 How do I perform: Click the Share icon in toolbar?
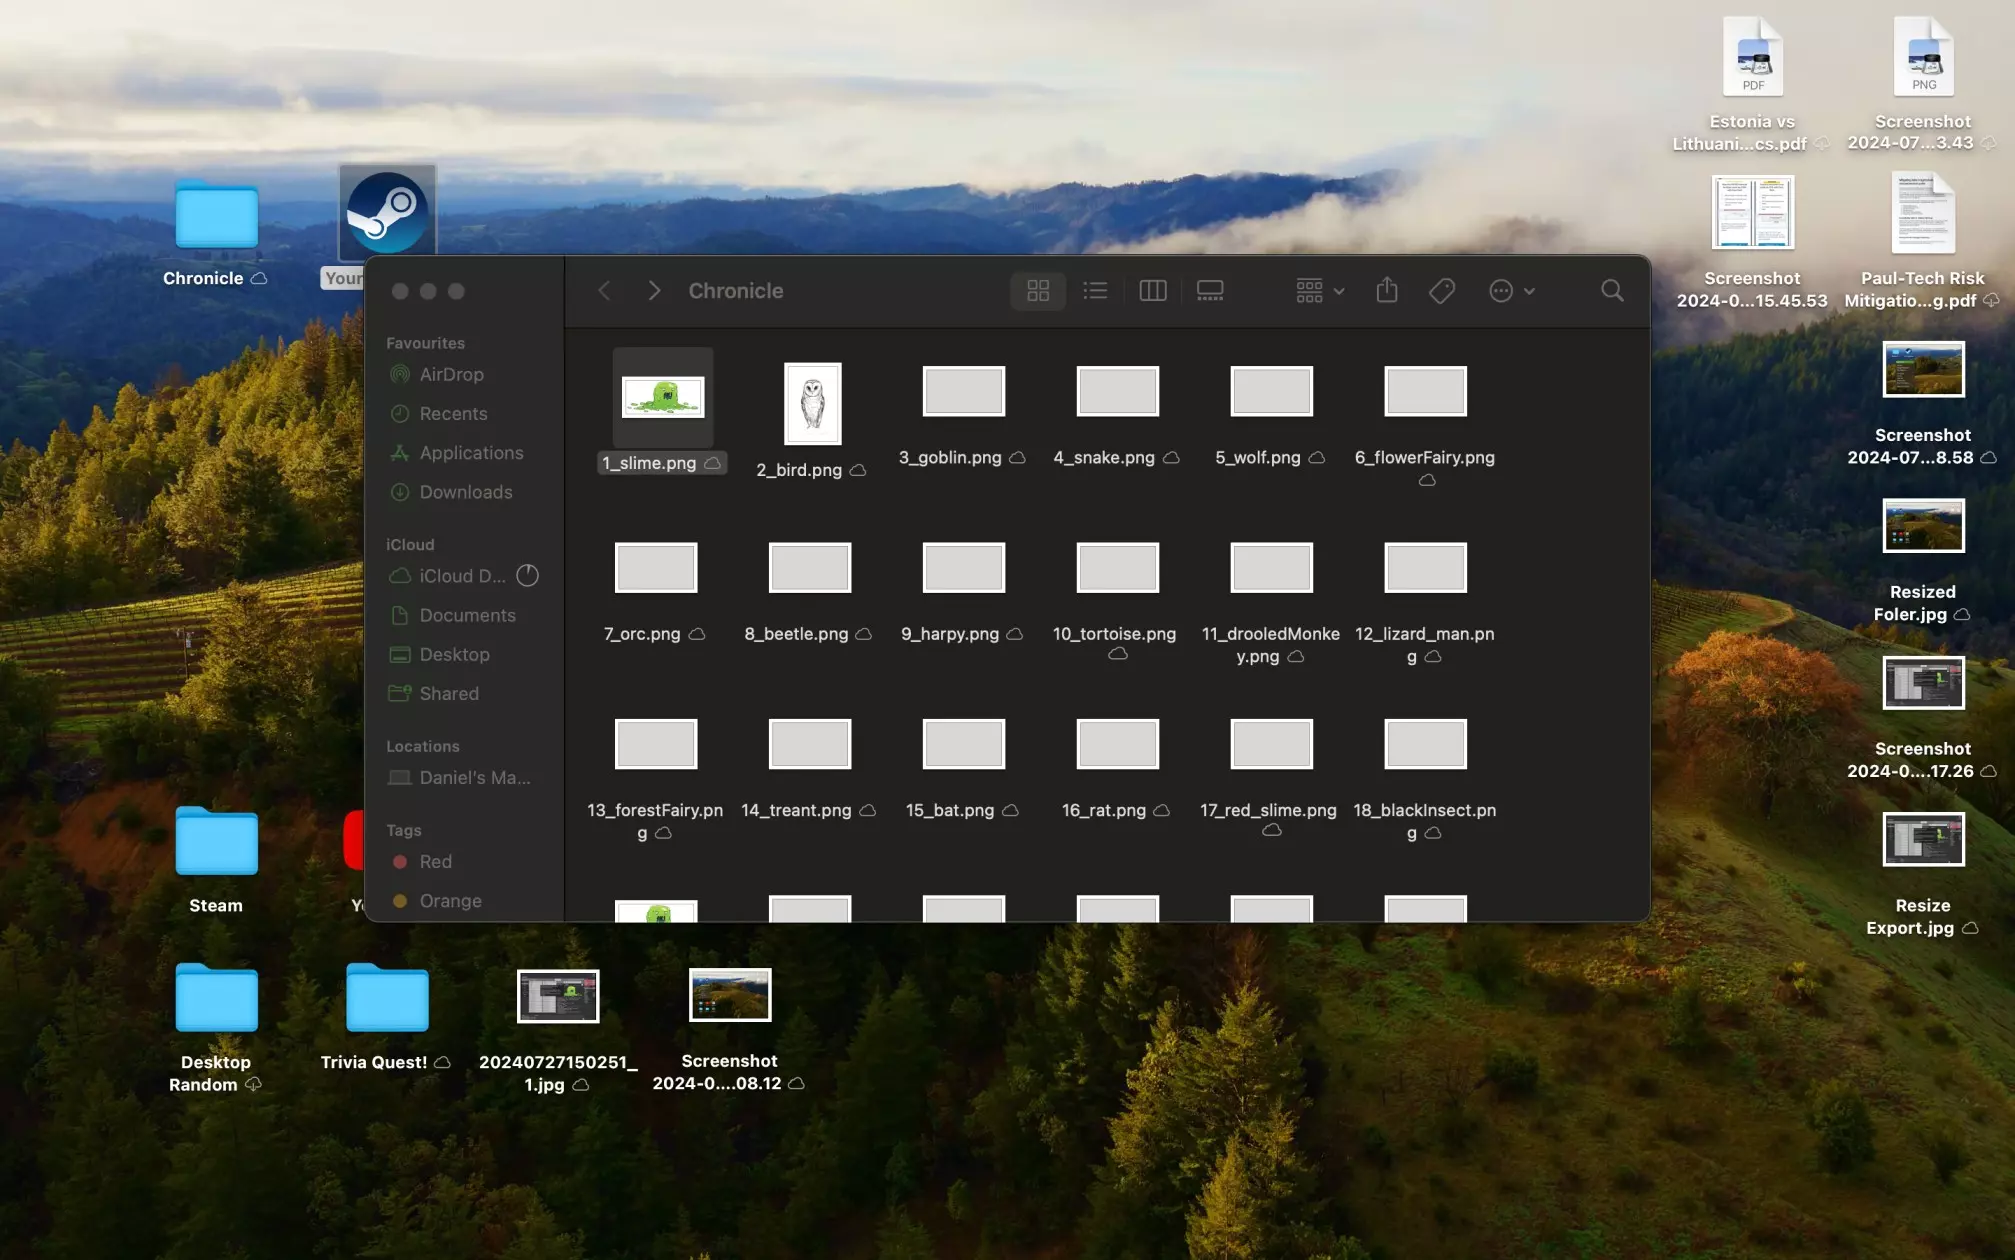click(x=1386, y=291)
